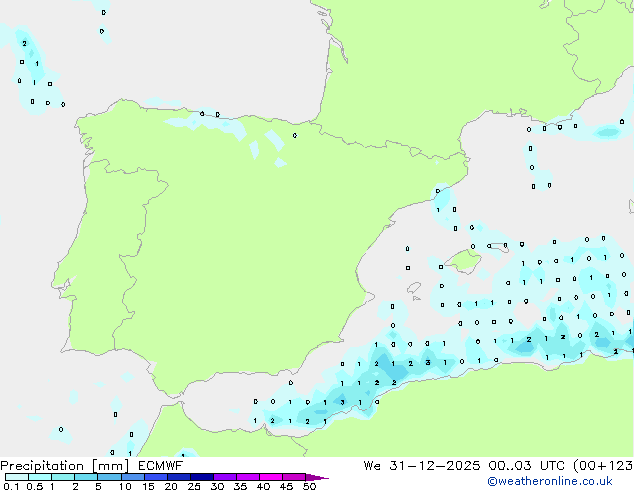
Task: Click the "We" weekday label
Action: pos(372,466)
